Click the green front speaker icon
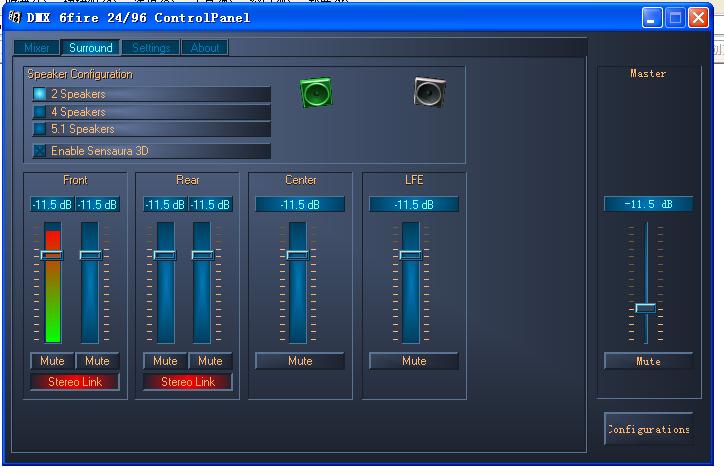Screen dimensions: 724x474 316,92
